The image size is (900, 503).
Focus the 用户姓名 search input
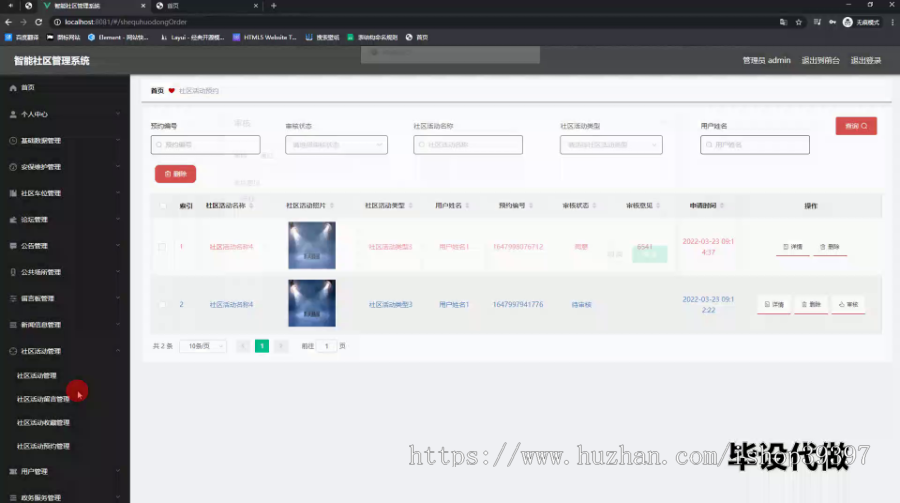tap(755, 145)
